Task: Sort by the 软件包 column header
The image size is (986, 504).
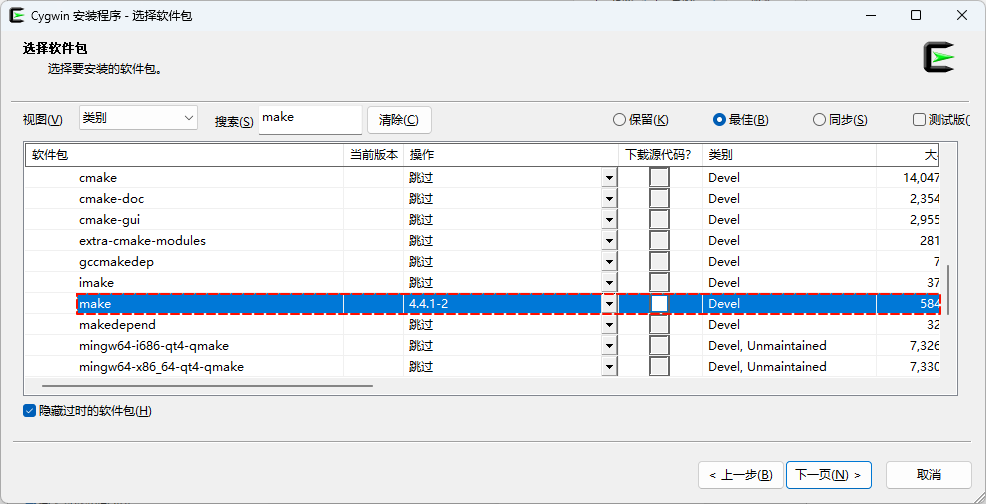Action: 184,155
